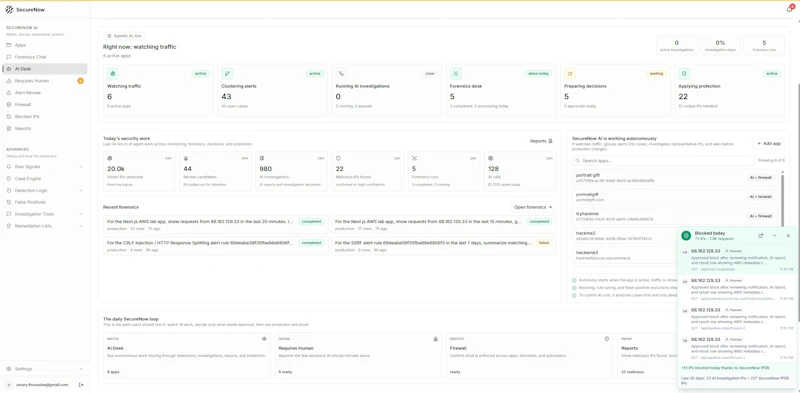Click the Reports sidebar document icon

click(9, 128)
